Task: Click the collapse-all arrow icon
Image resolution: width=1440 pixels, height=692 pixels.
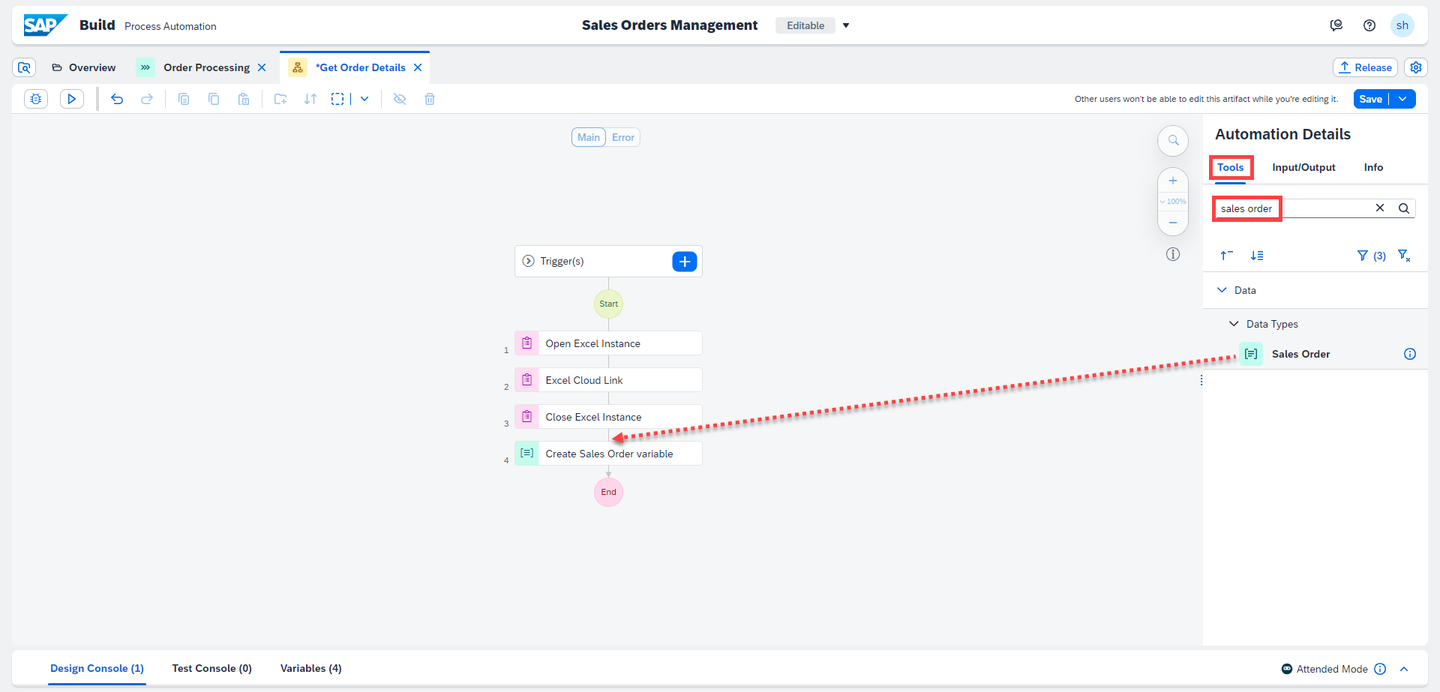Action: tap(1226, 255)
